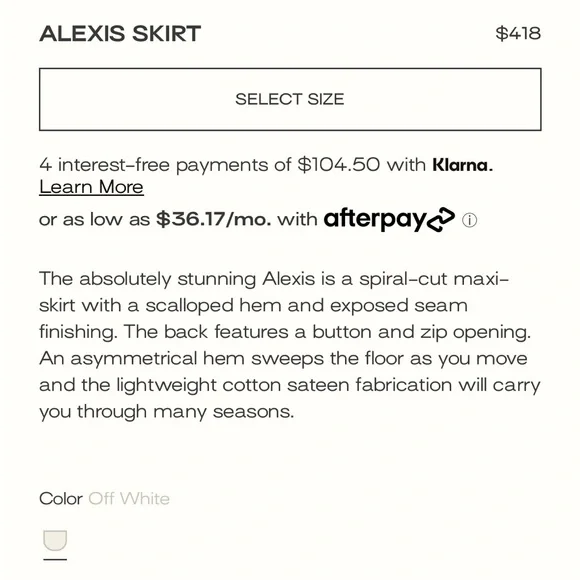Click the afterpay wordmark

tap(375, 219)
